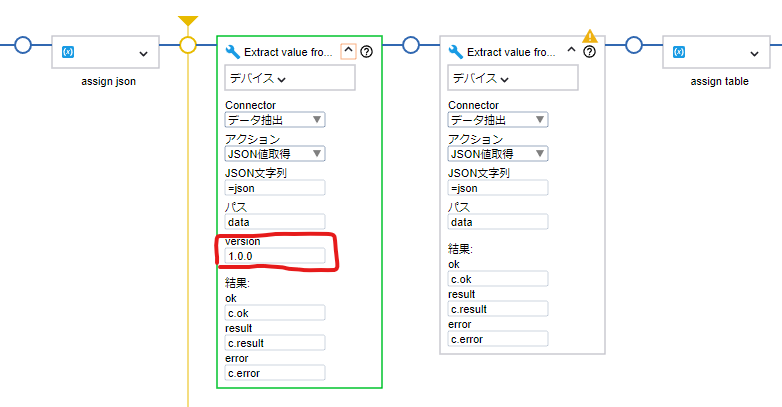This screenshot has width=782, height=407.
Task: Click c.result field in warning-flagged node
Action: click(498, 309)
